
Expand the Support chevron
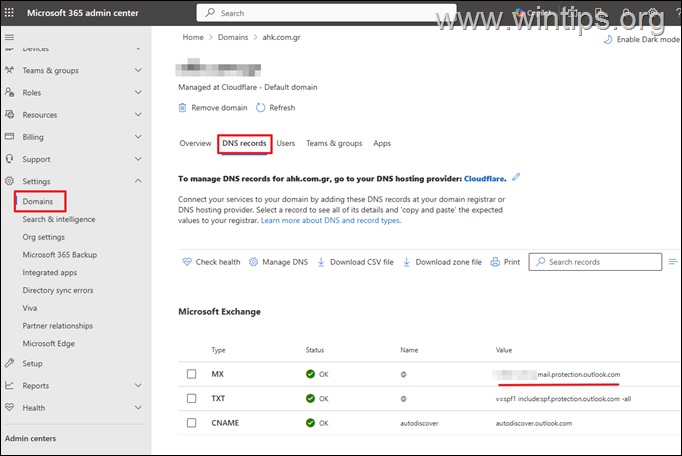tap(138, 159)
